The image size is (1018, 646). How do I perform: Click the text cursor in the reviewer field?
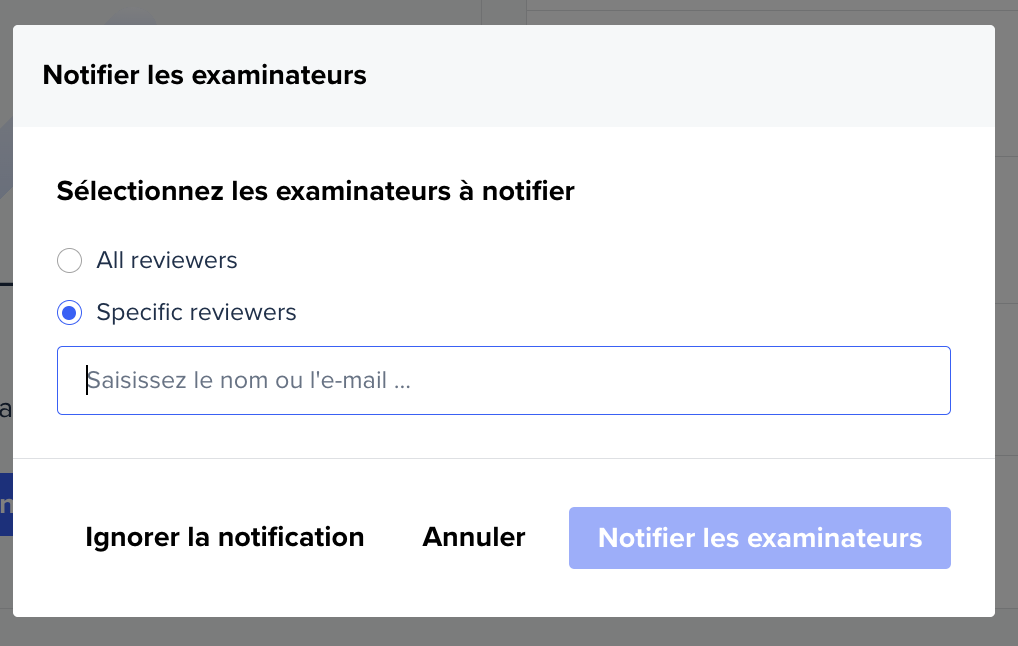(87, 380)
